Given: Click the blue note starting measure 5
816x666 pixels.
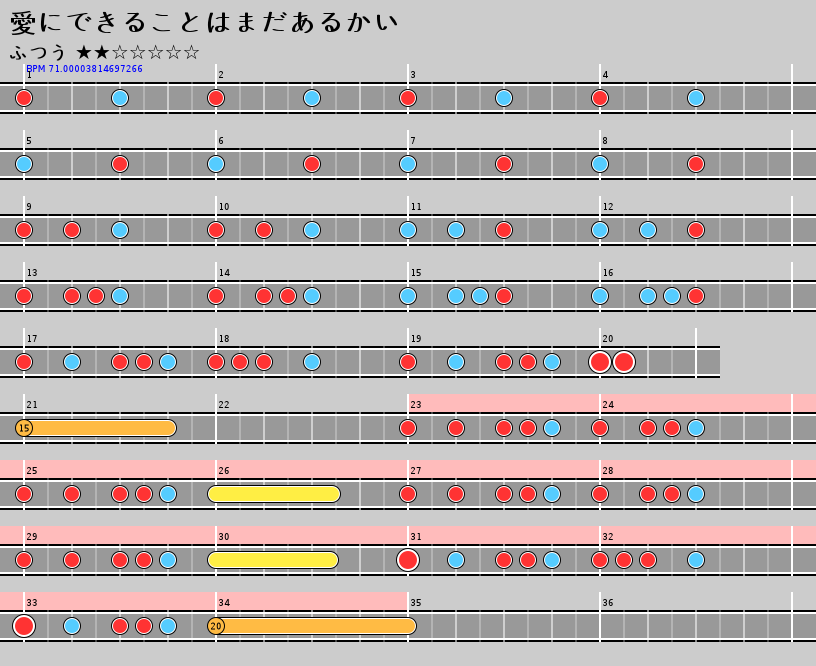Looking at the screenshot, I should pos(24,164).
